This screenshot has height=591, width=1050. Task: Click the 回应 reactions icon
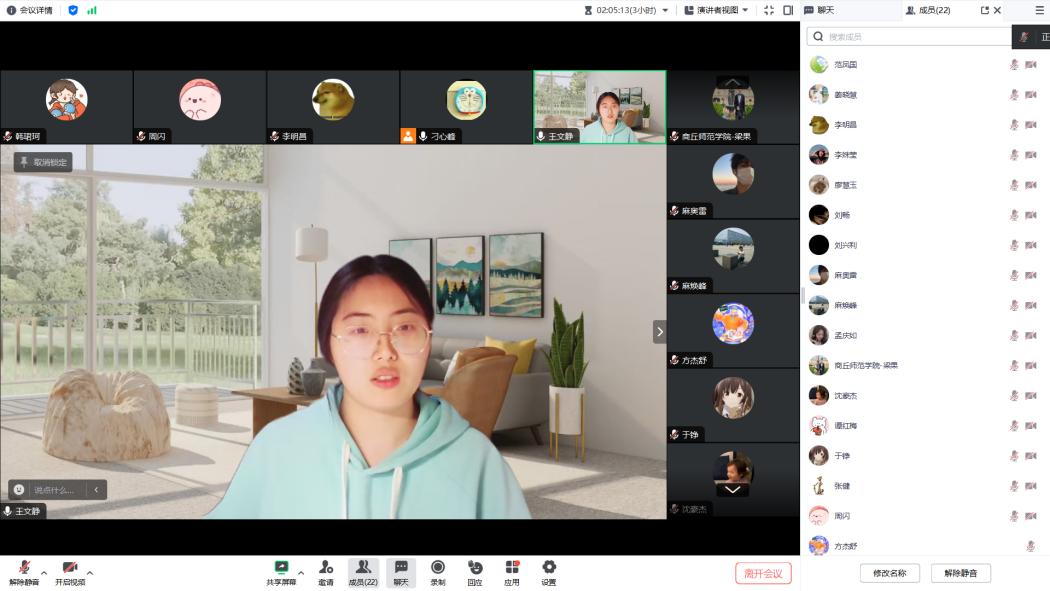click(475, 568)
